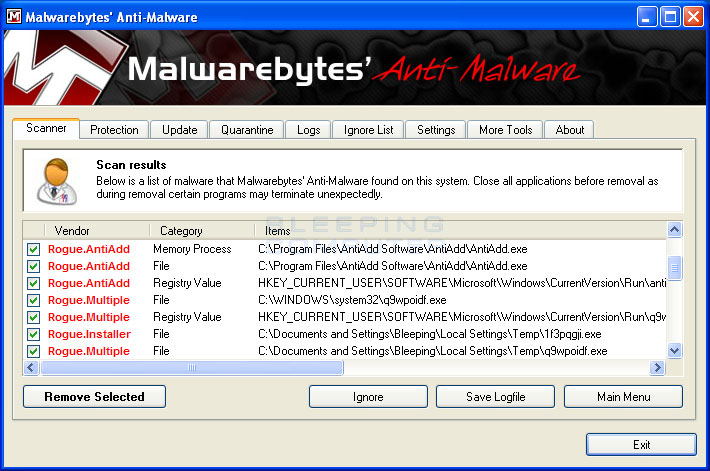The image size is (710, 471).
Task: Select the HKEY_CURRENT_USER Run\anti registry path
Action: point(462,283)
